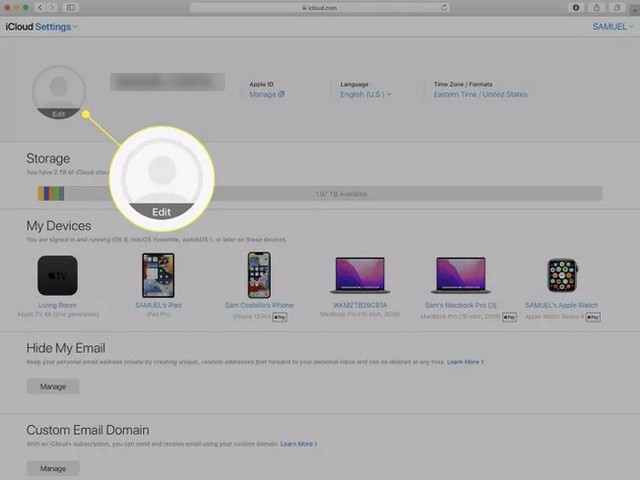Select the SAMUEL's iPad device icon
The image size is (640, 480).
[158, 275]
